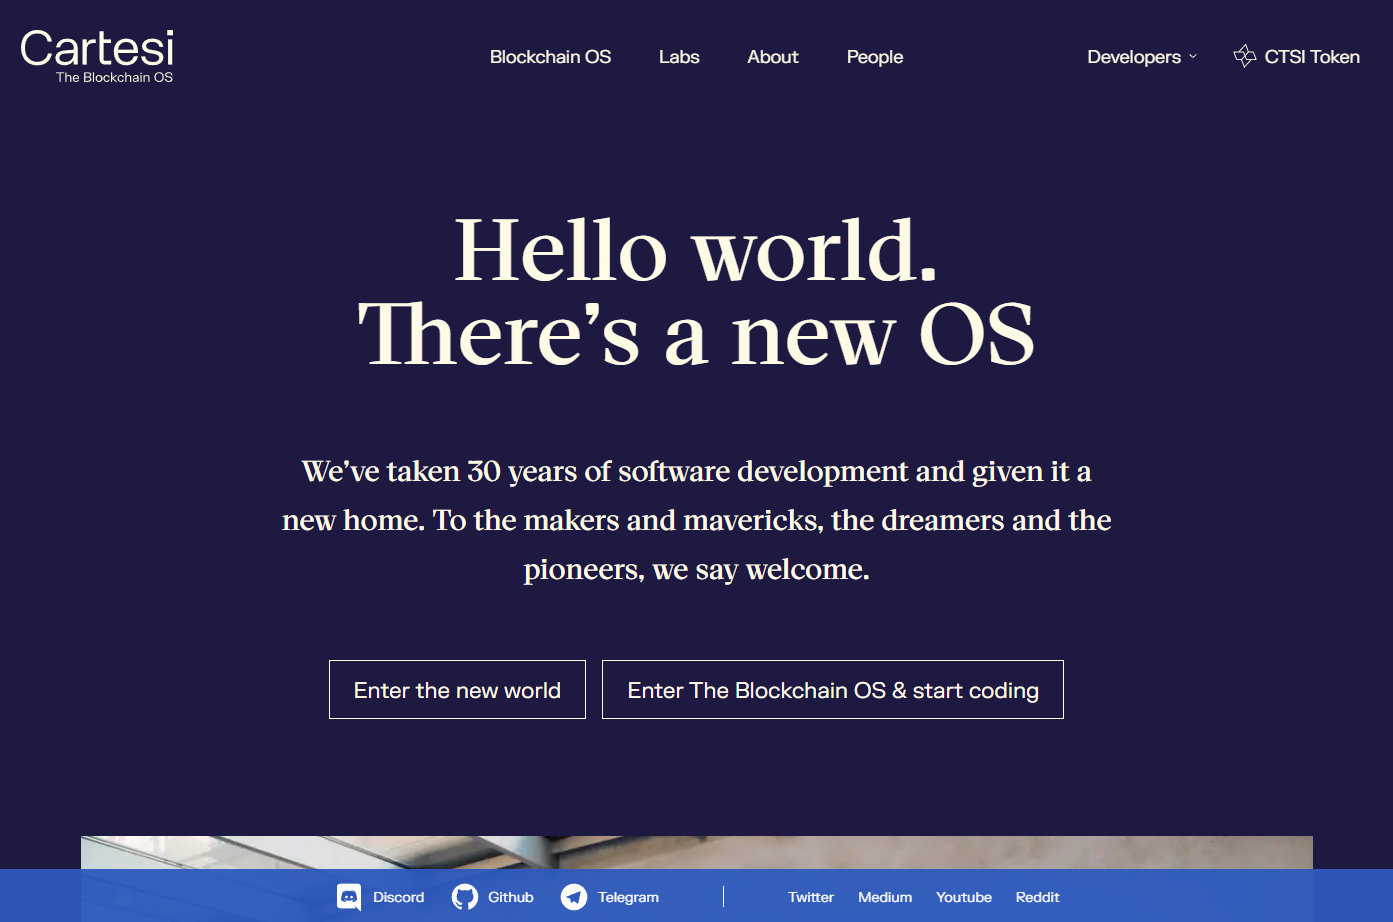Open the About page

773,57
